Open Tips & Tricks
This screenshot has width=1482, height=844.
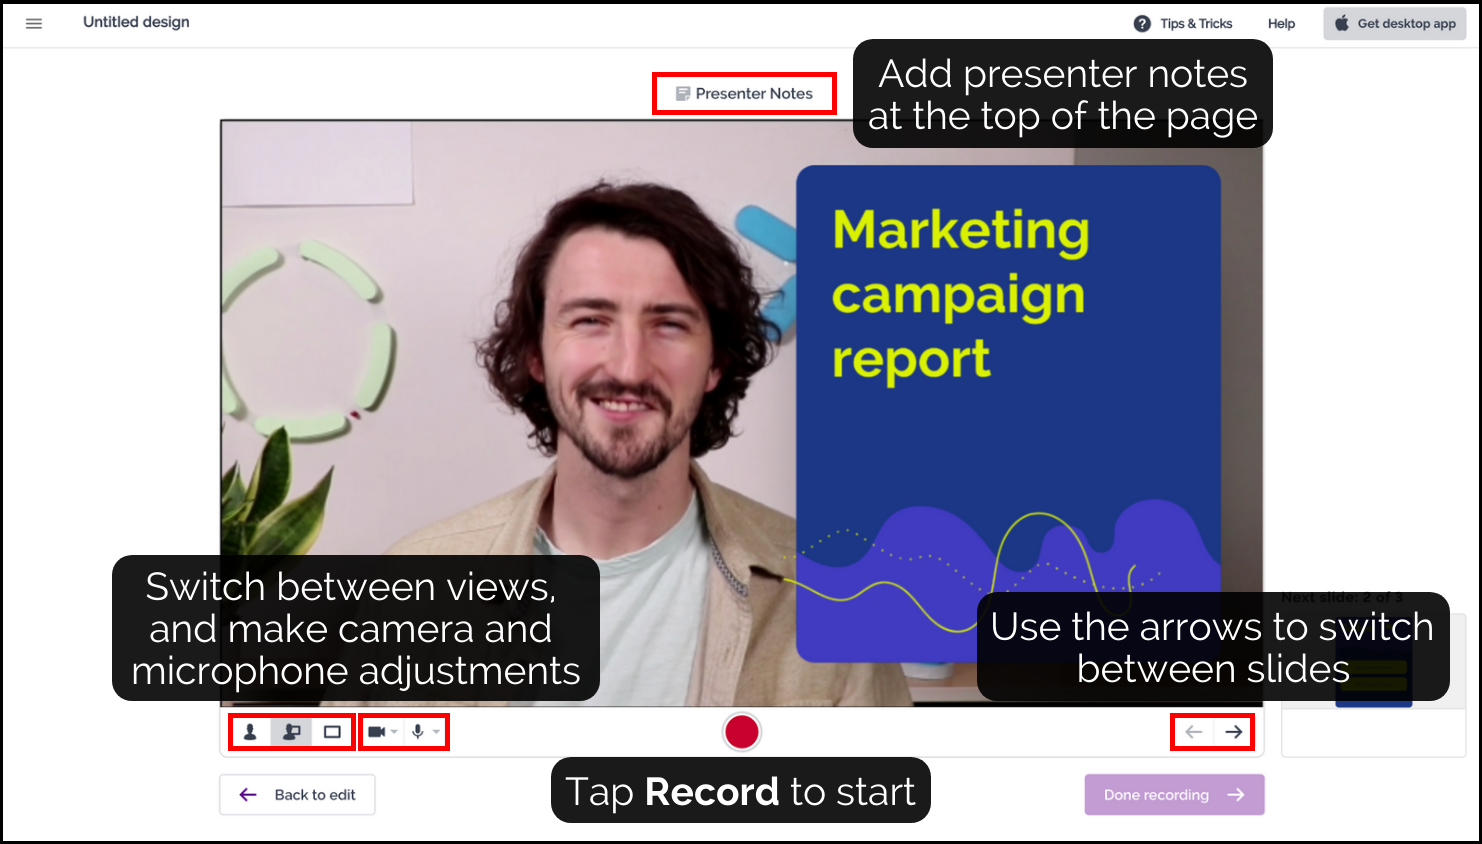pos(1196,24)
